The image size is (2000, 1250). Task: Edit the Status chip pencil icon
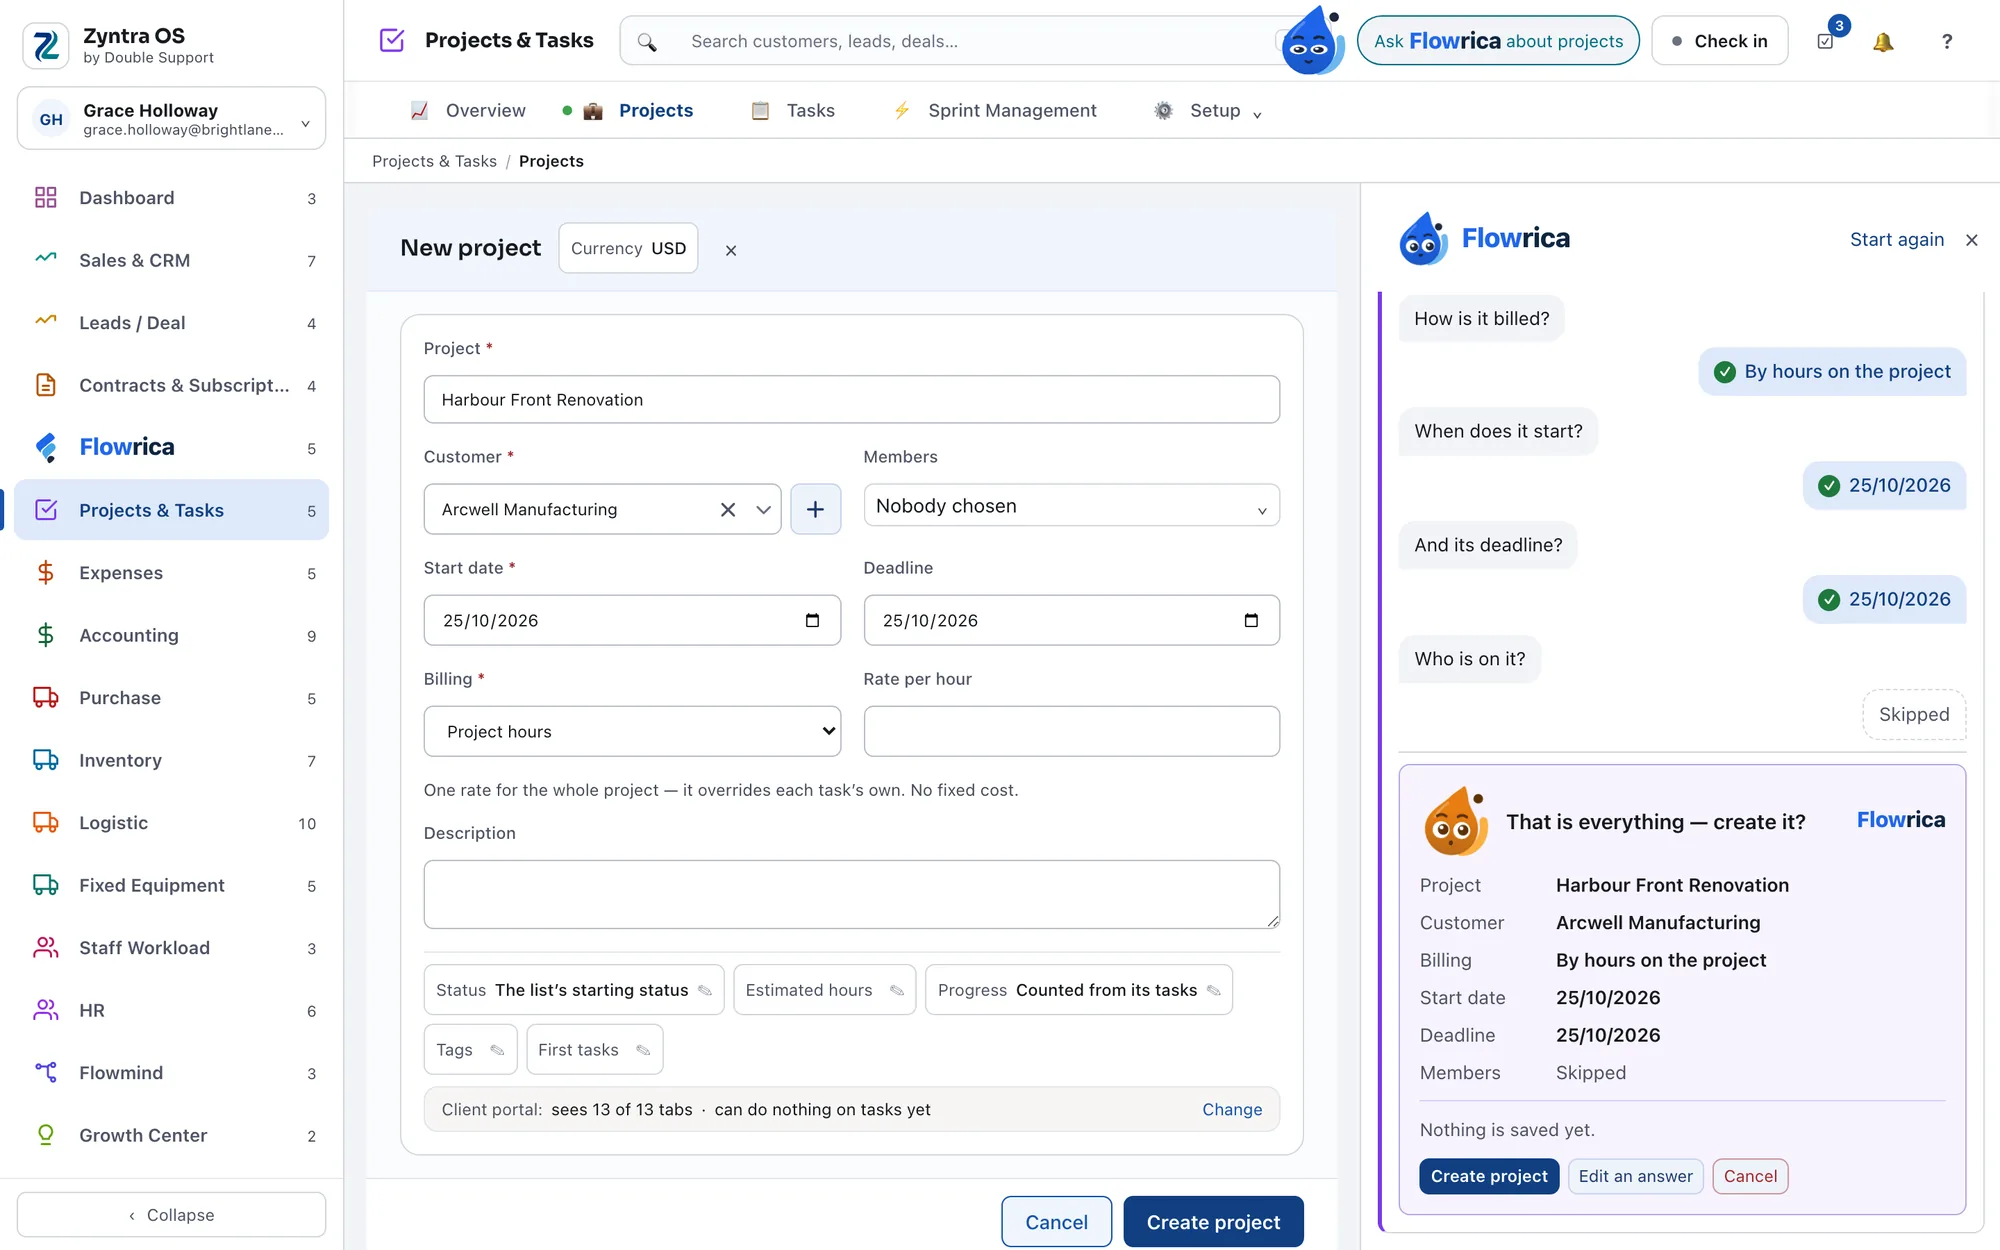coord(705,991)
